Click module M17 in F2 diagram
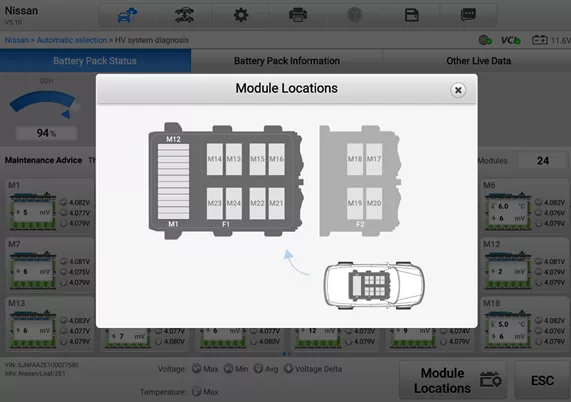Image resolution: width=571 pixels, height=402 pixels. (374, 159)
